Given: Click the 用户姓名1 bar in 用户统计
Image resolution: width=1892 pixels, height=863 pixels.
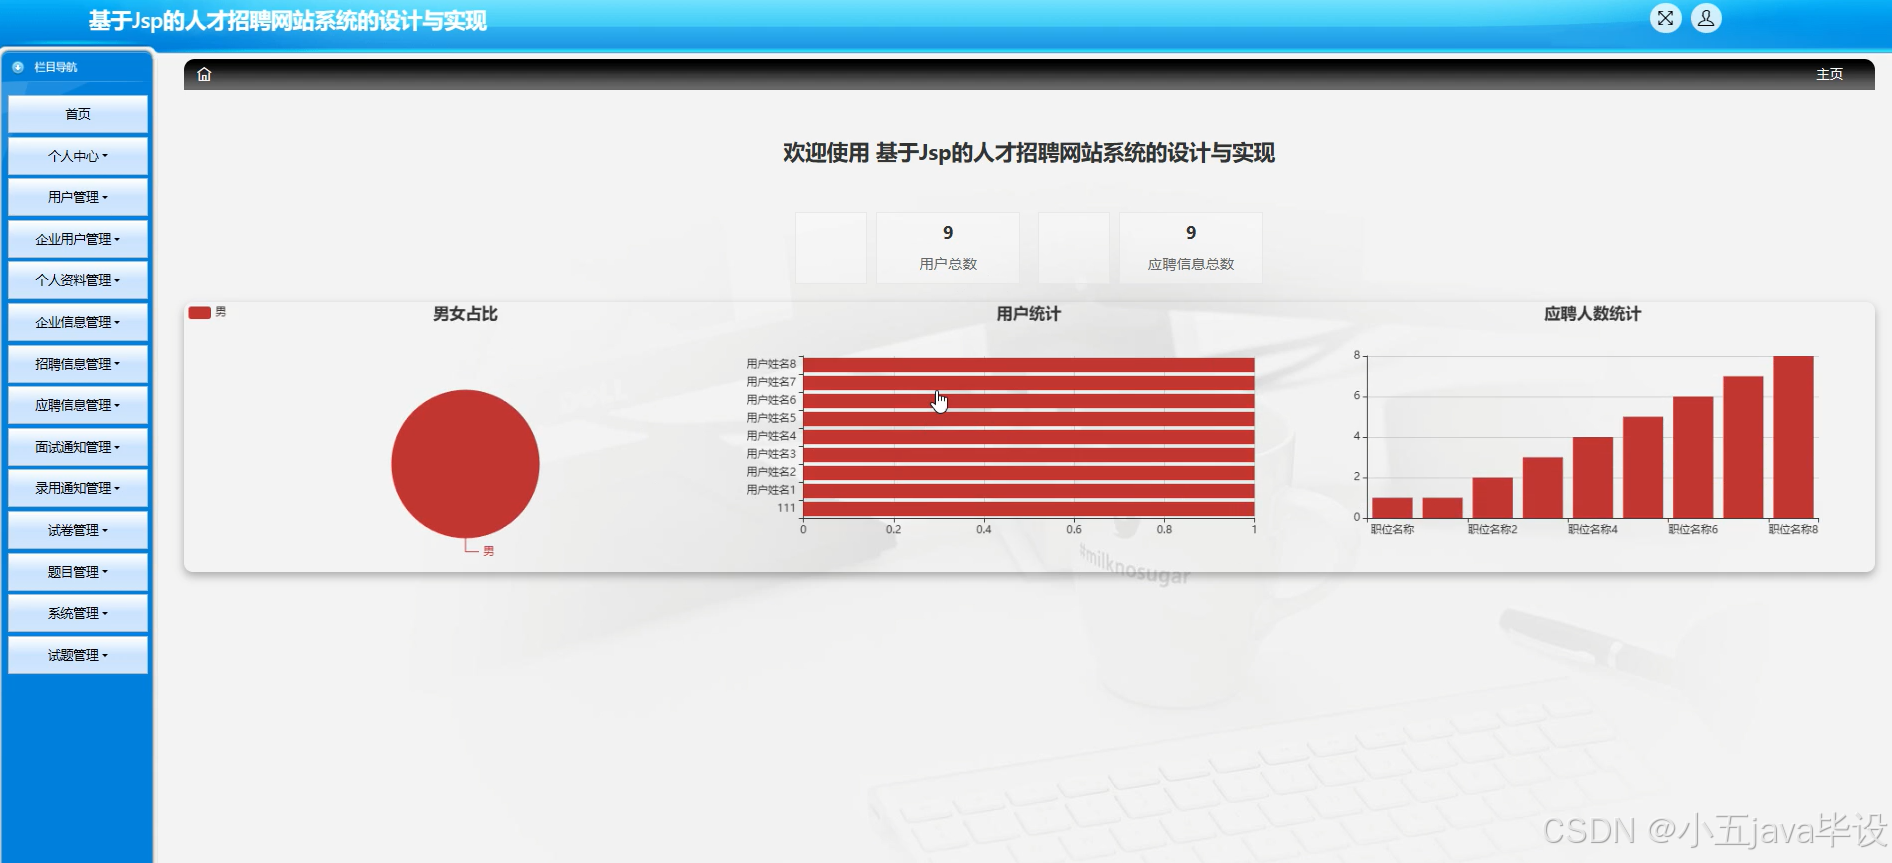Looking at the screenshot, I should pos(1029,490).
